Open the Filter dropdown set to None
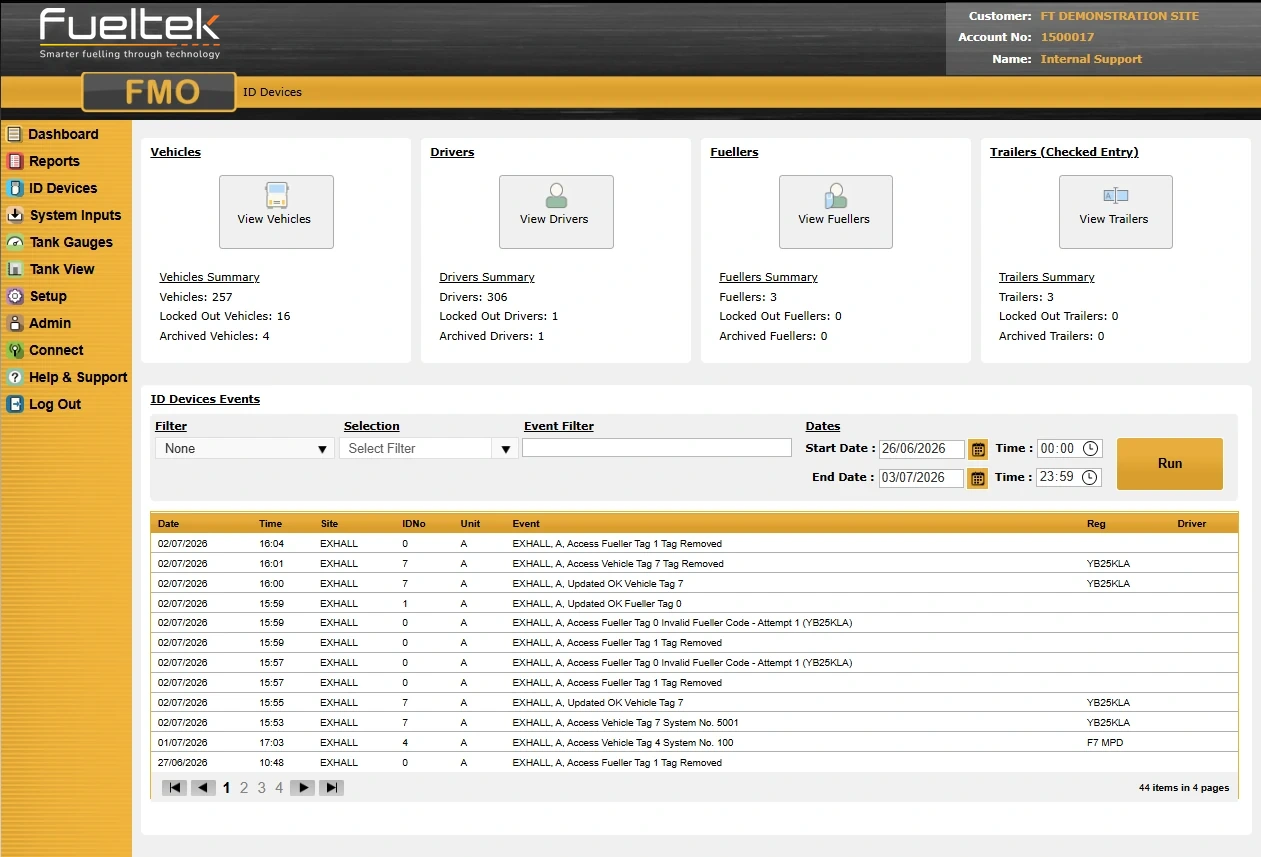 pyautogui.click(x=244, y=449)
